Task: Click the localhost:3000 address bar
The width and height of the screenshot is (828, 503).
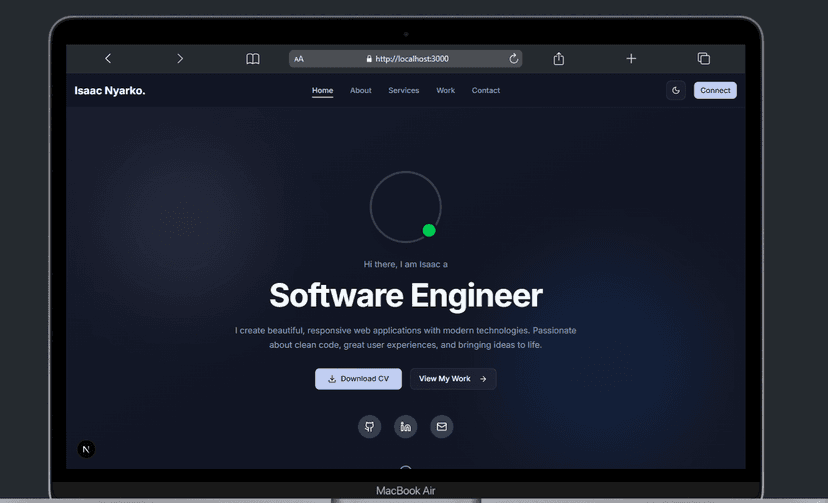Action: (x=410, y=59)
